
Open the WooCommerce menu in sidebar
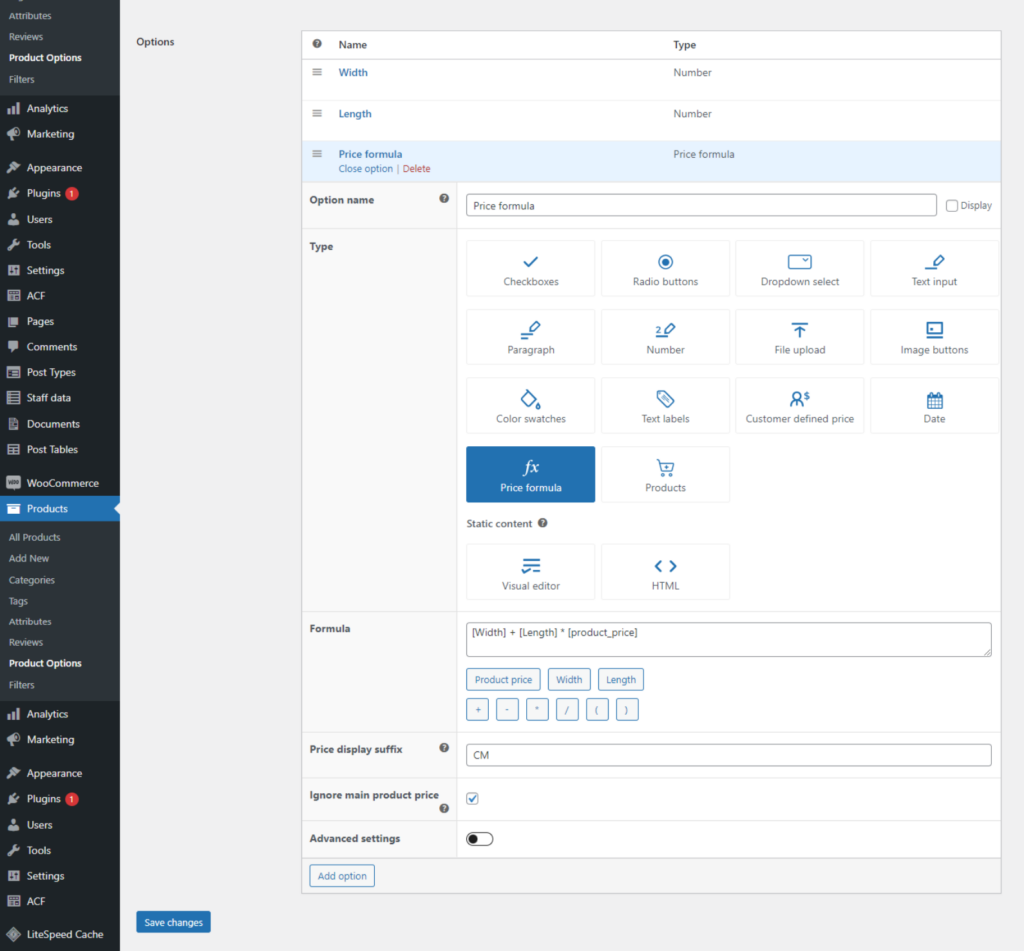[62, 483]
